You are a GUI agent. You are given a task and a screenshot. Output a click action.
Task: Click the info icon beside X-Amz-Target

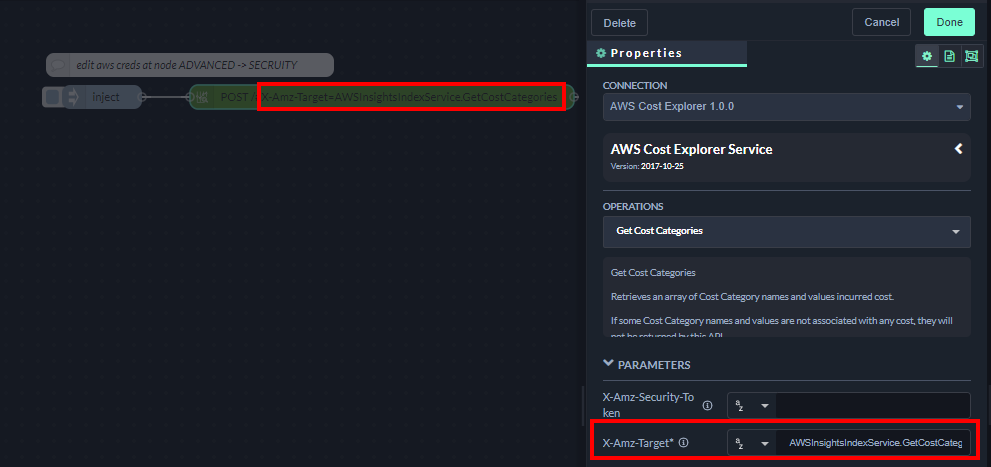pos(684,442)
